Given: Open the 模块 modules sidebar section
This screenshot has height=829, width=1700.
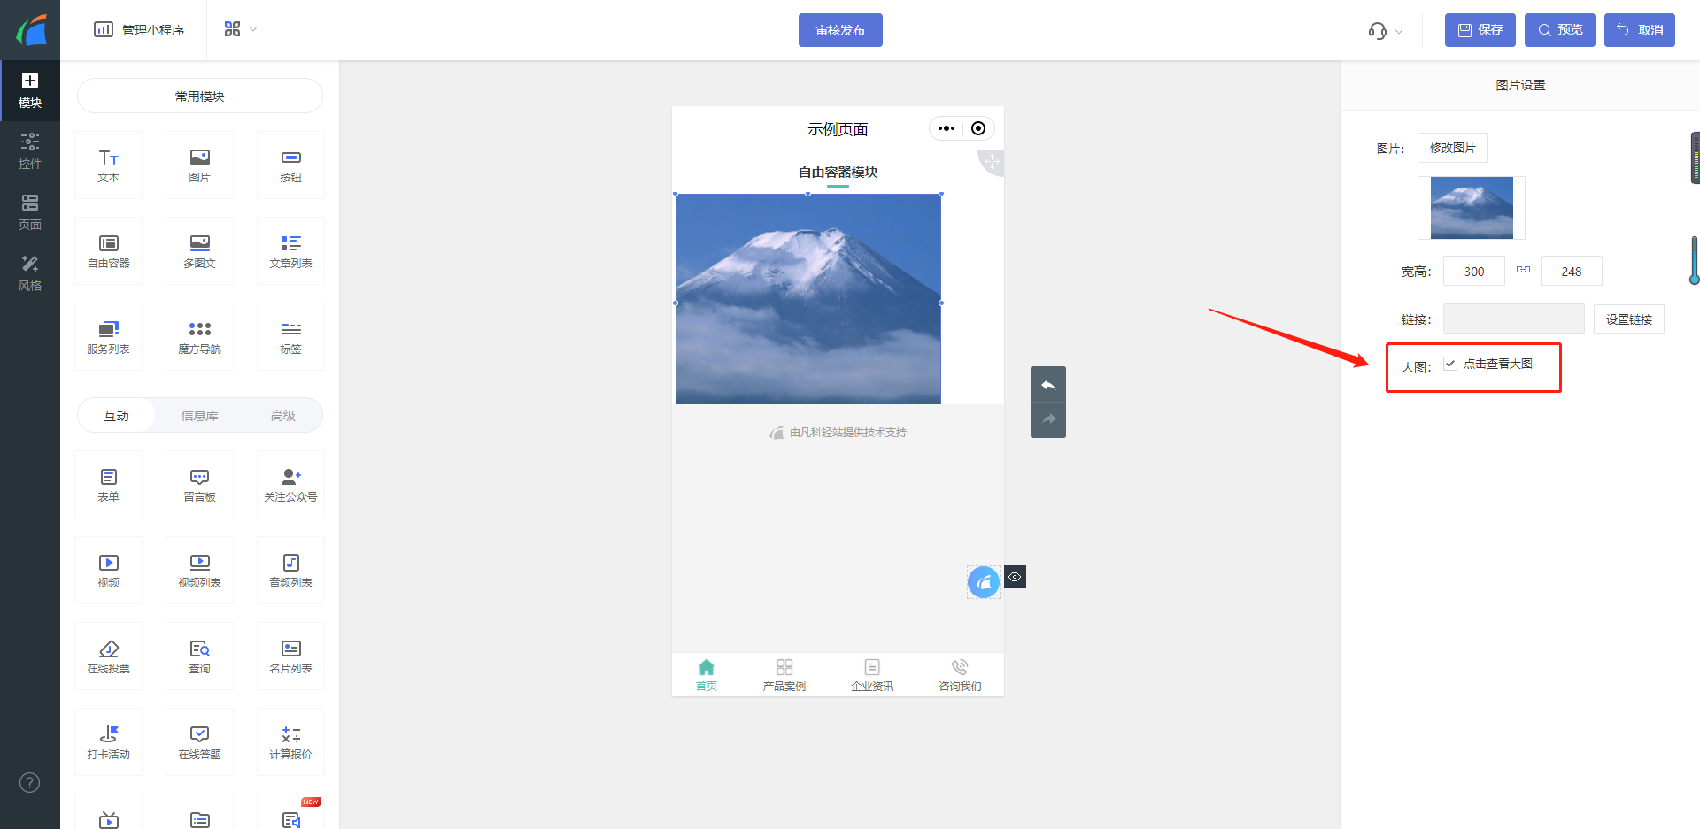Looking at the screenshot, I should tap(30, 90).
